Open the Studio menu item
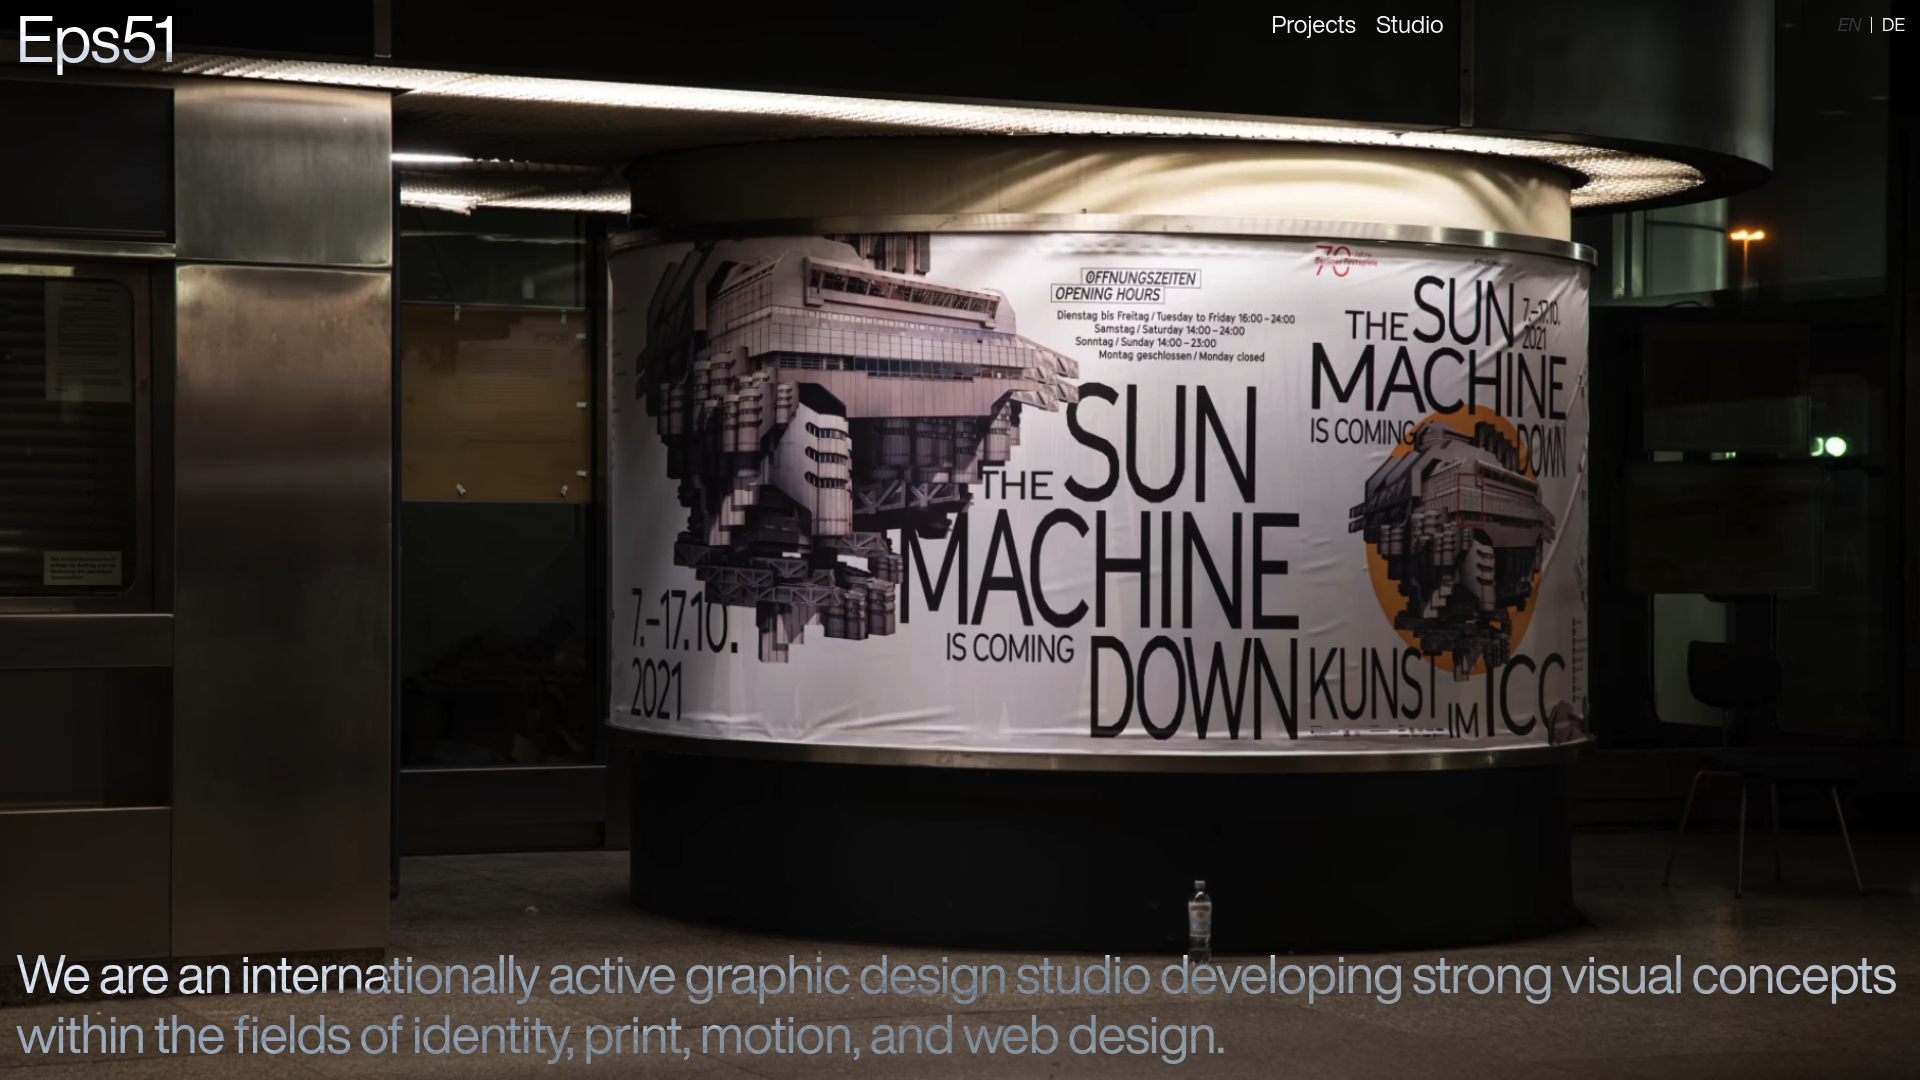Image resolution: width=1920 pixels, height=1080 pixels. coord(1408,25)
